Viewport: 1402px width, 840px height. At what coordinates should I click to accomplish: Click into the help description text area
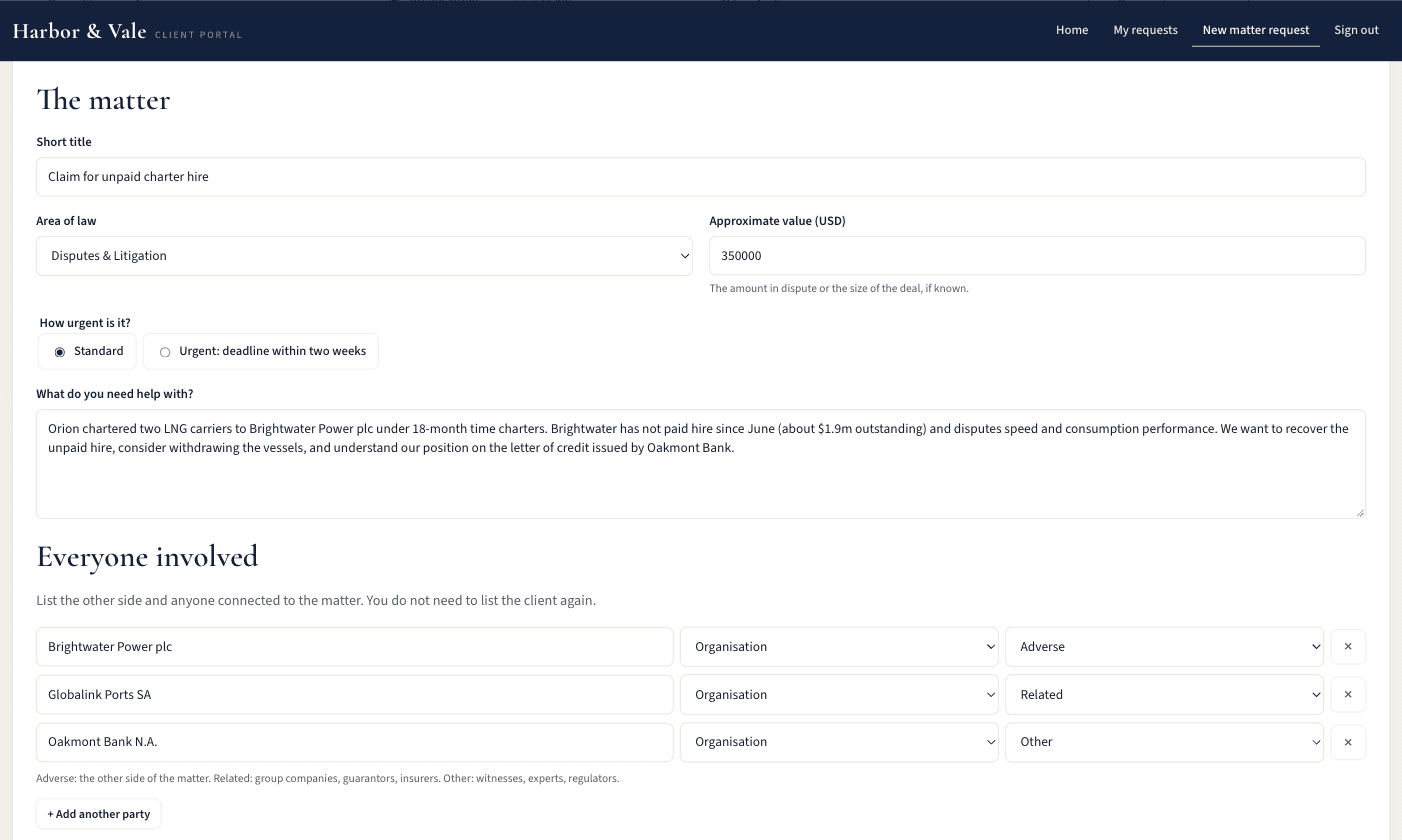[x=701, y=464]
